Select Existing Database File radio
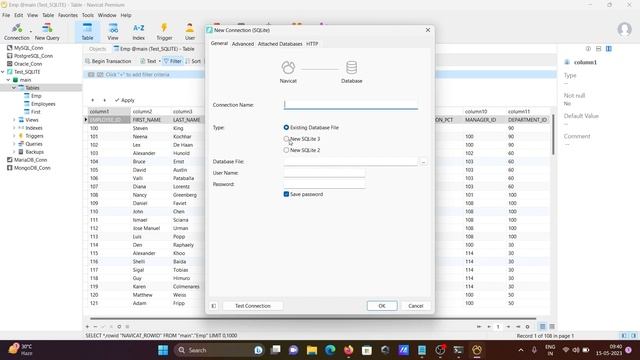Viewport: 640px width, 360px height. (286, 127)
